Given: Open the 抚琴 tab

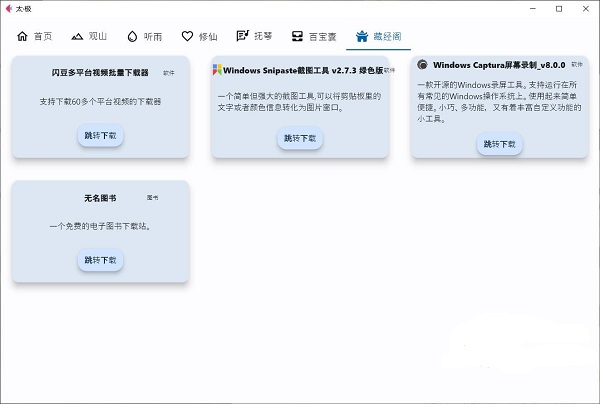Looking at the screenshot, I should 254,36.
